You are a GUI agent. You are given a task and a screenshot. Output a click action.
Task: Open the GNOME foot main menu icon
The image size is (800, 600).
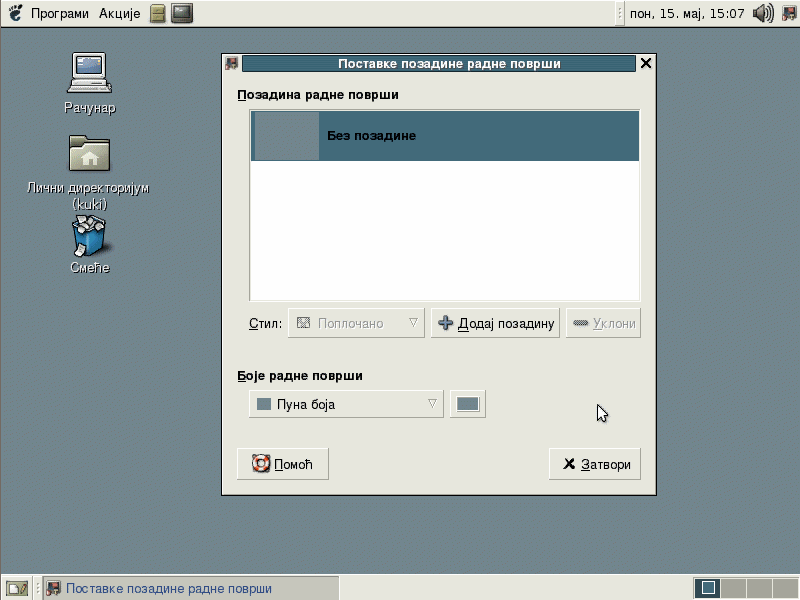pyautogui.click(x=15, y=13)
